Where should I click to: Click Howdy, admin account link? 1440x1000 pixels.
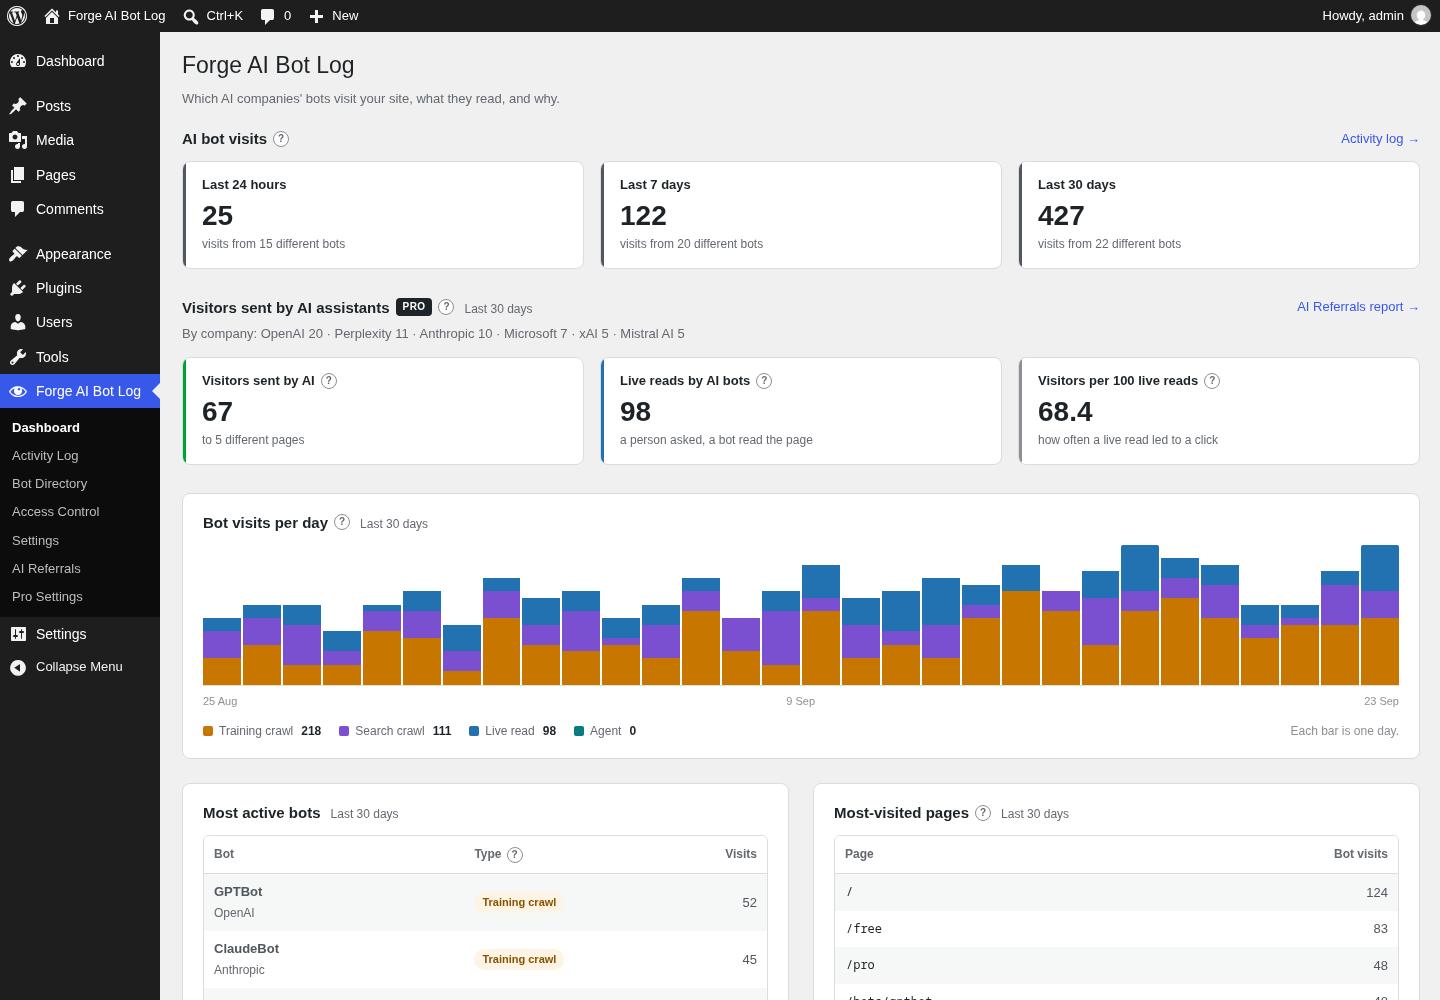coord(1376,16)
